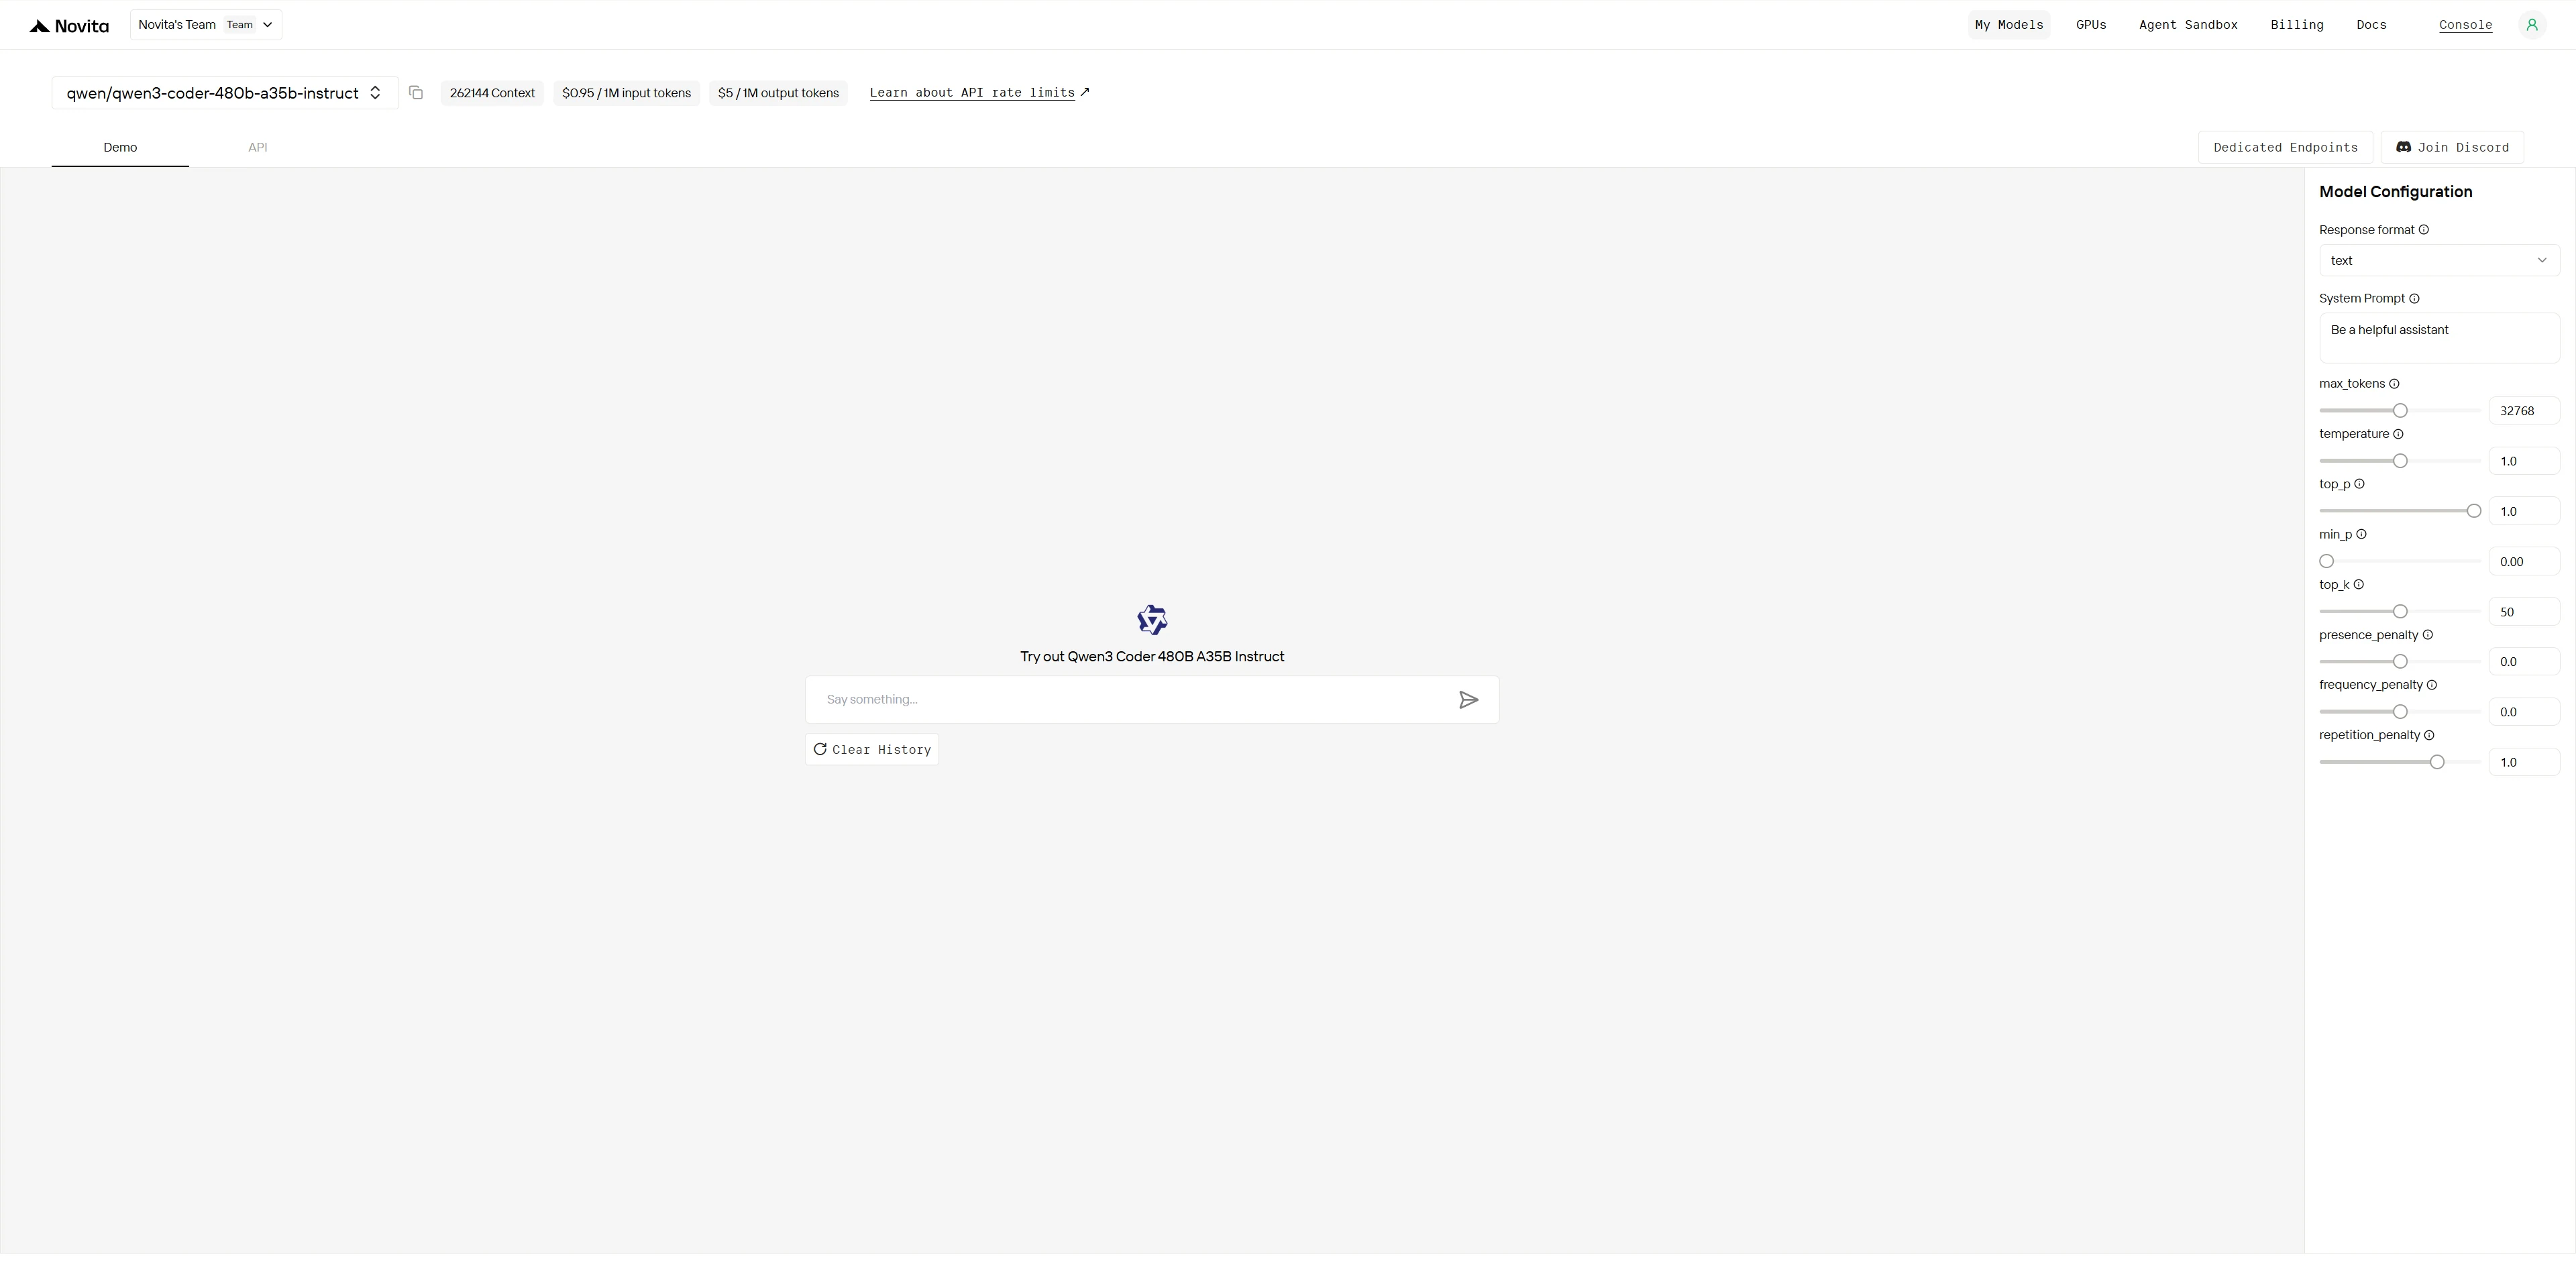Click the top_k slider handle
Image resolution: width=2576 pixels, height=1279 pixels.
tap(2400, 612)
